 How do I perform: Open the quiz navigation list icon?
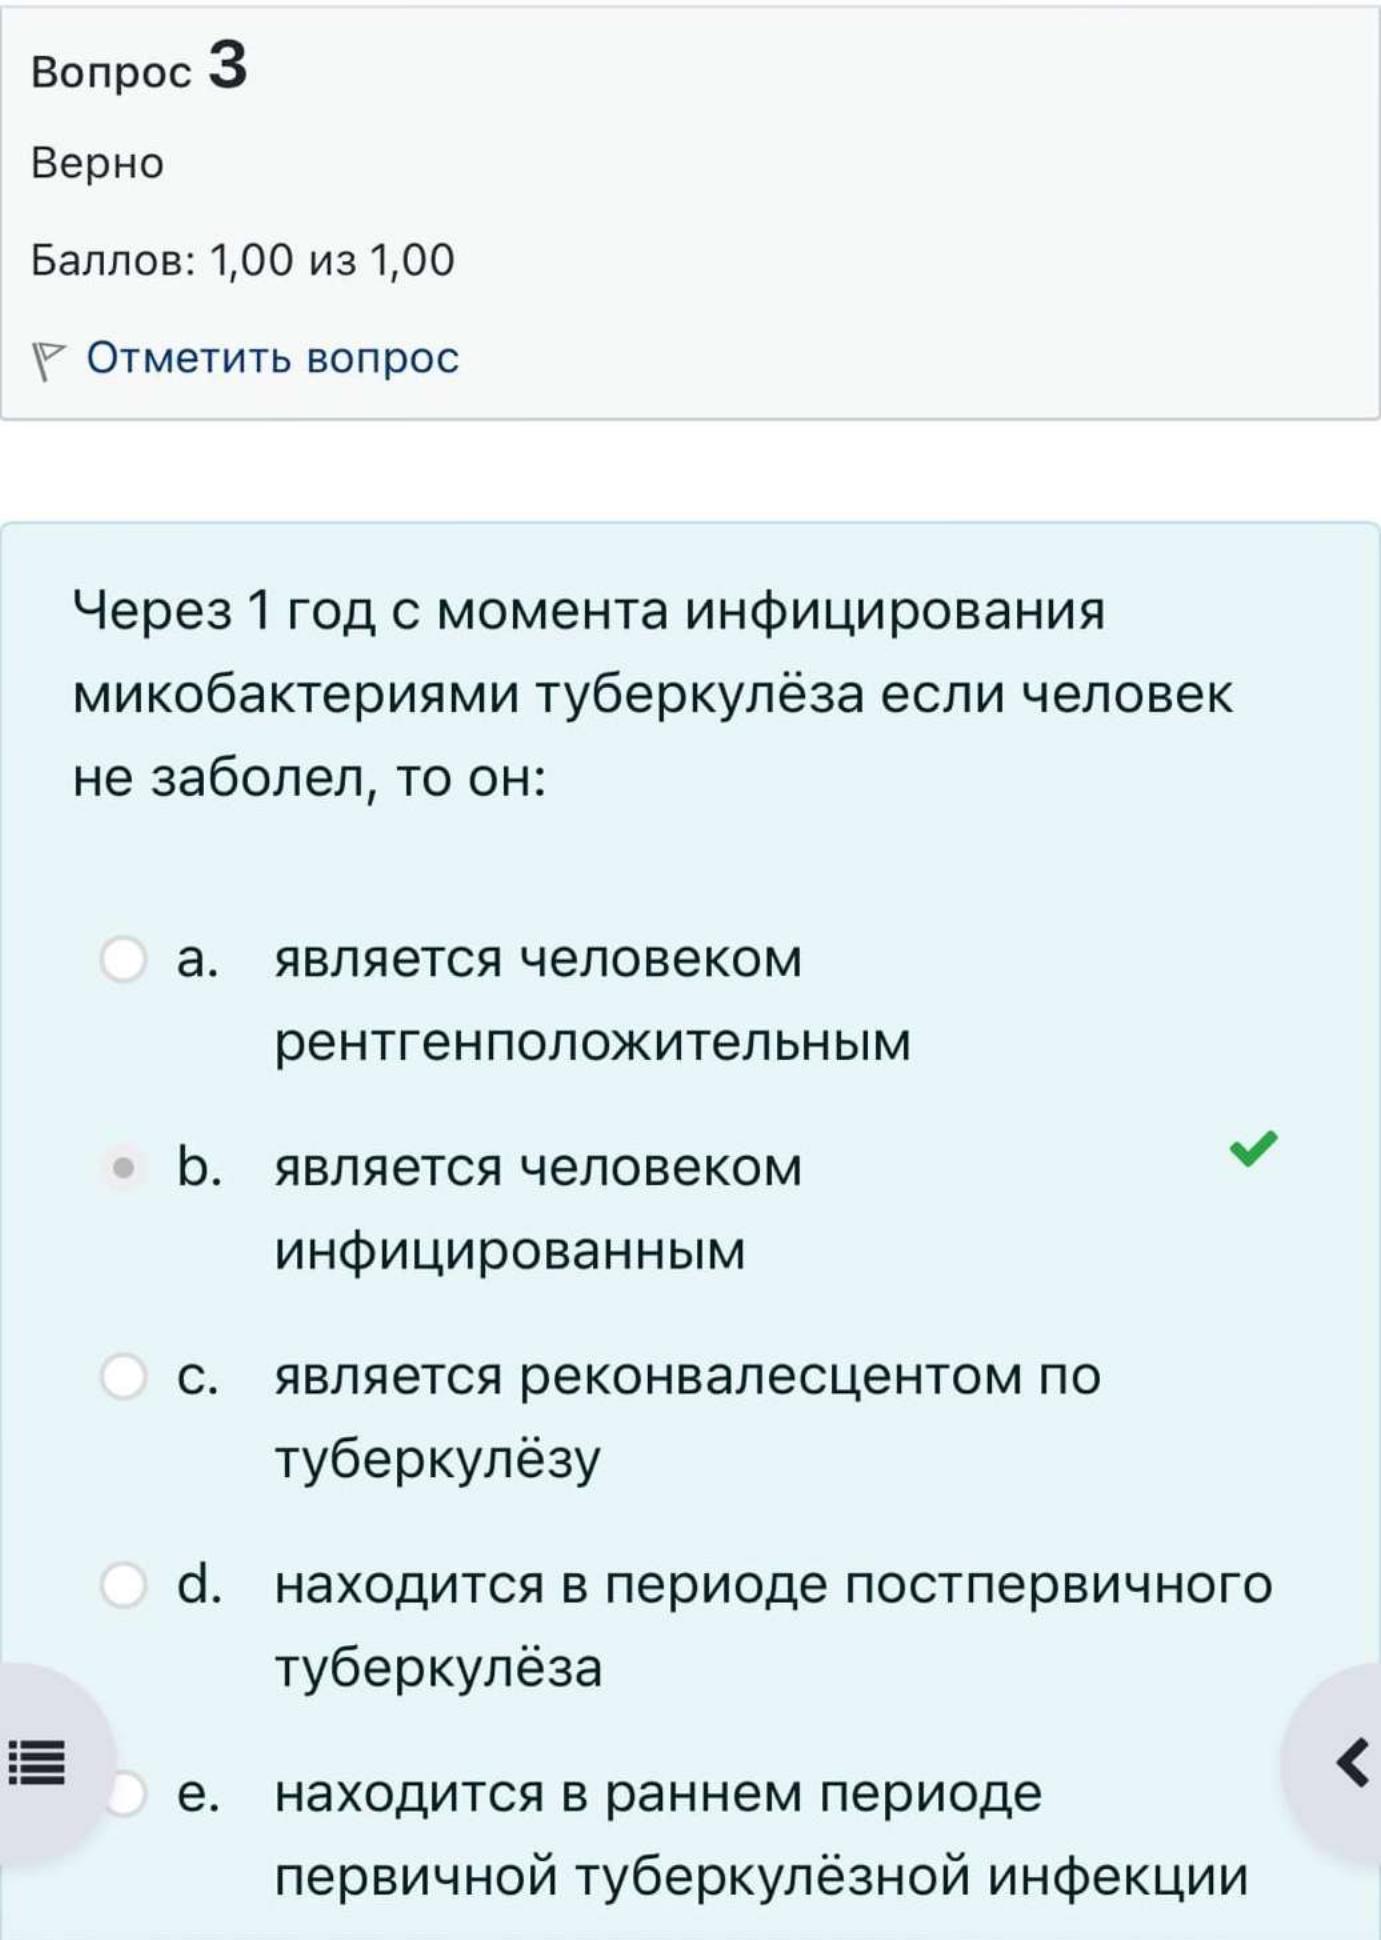pyautogui.click(x=37, y=1762)
